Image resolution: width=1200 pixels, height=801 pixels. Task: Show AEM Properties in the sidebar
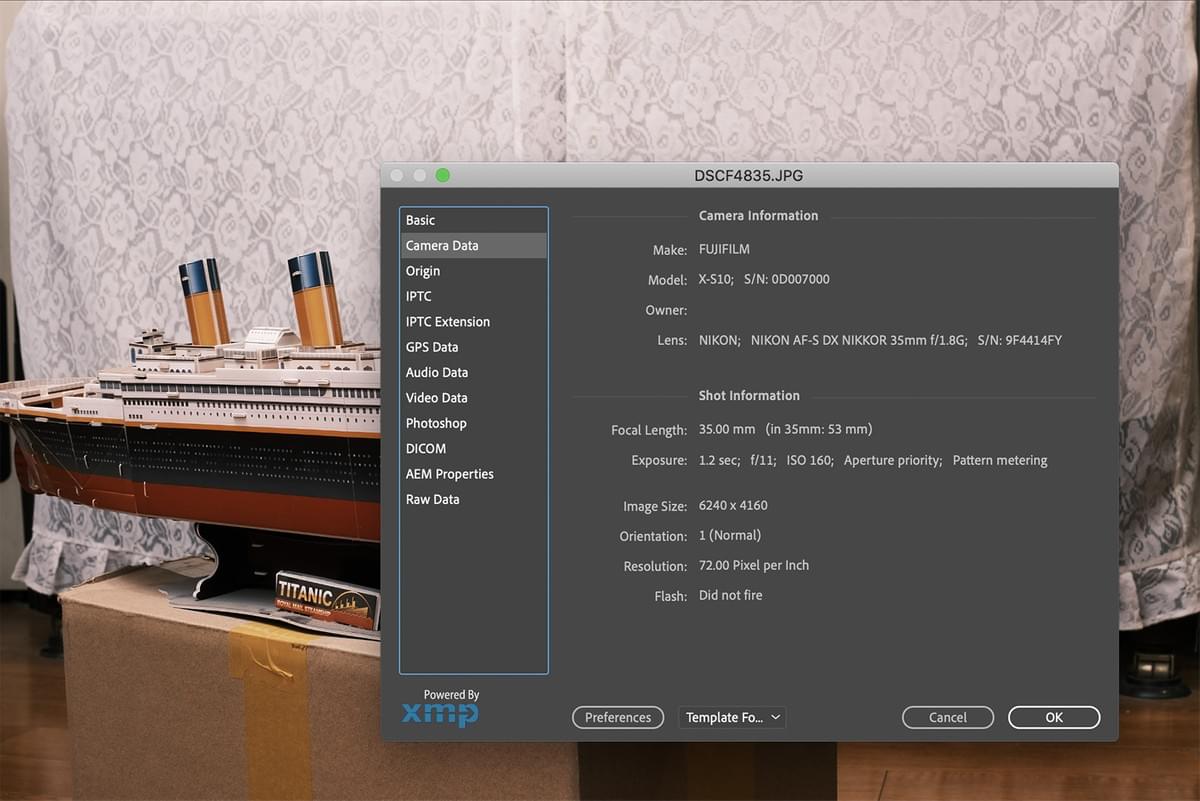click(473, 474)
